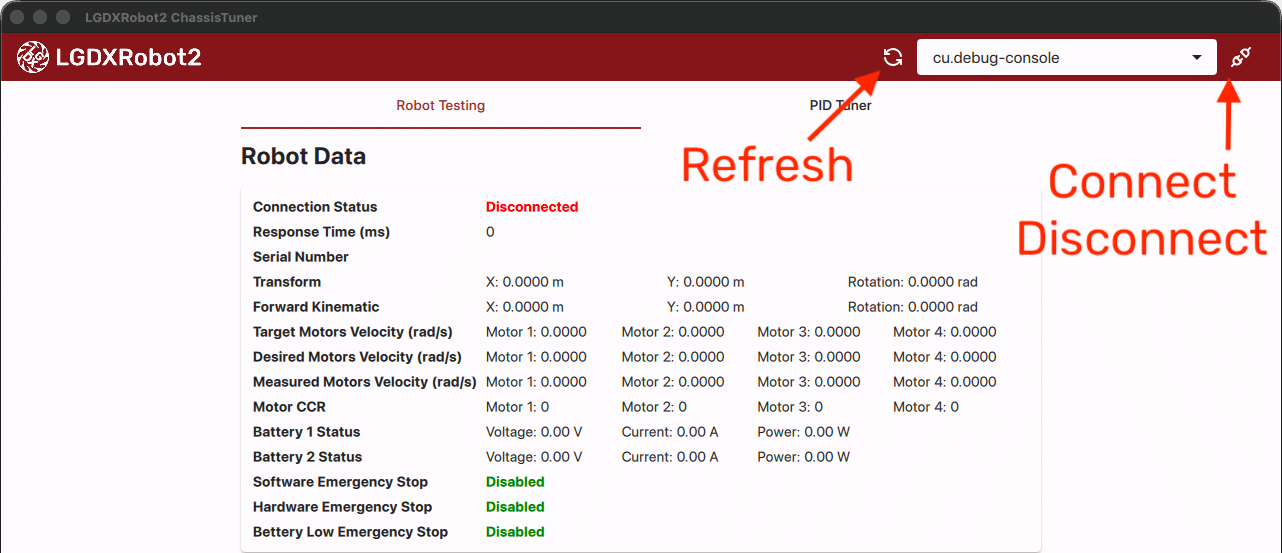Click the Hardware Emergency Stop label

[x=342, y=507]
